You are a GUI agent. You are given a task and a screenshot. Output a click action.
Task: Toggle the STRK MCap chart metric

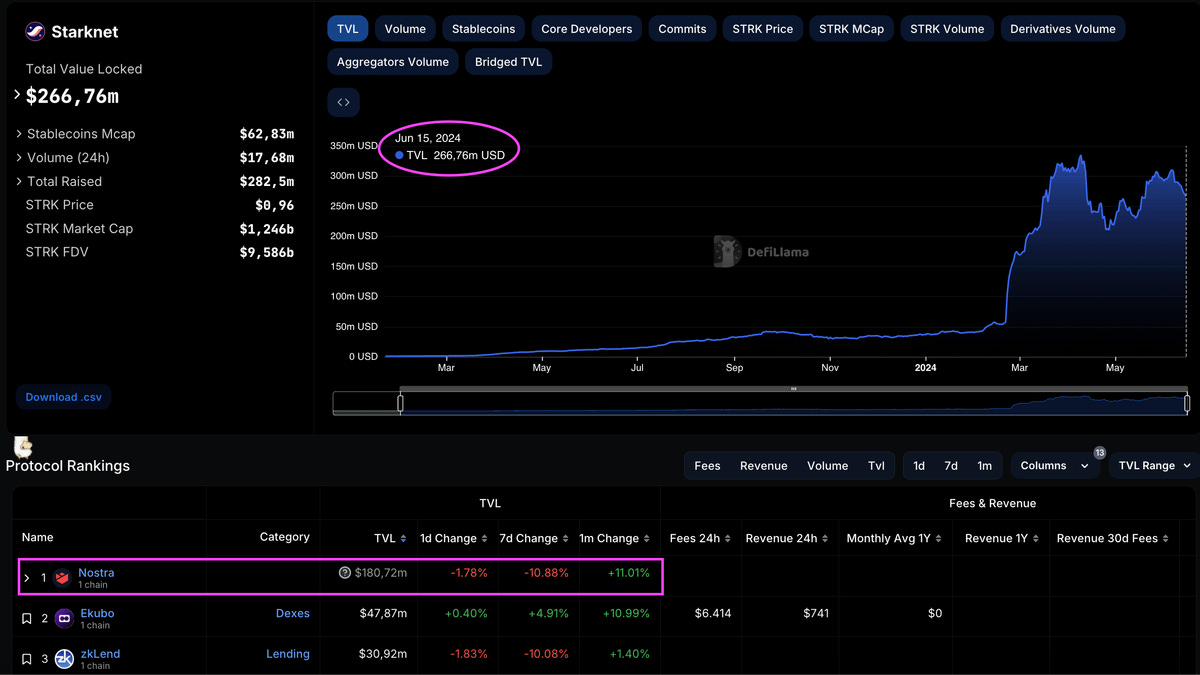coord(851,29)
